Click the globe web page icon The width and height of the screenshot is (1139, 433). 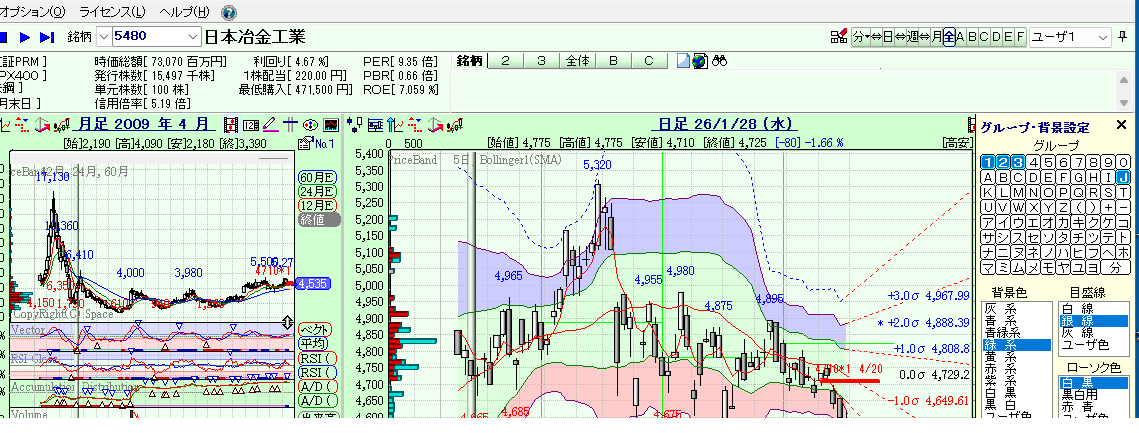700,60
